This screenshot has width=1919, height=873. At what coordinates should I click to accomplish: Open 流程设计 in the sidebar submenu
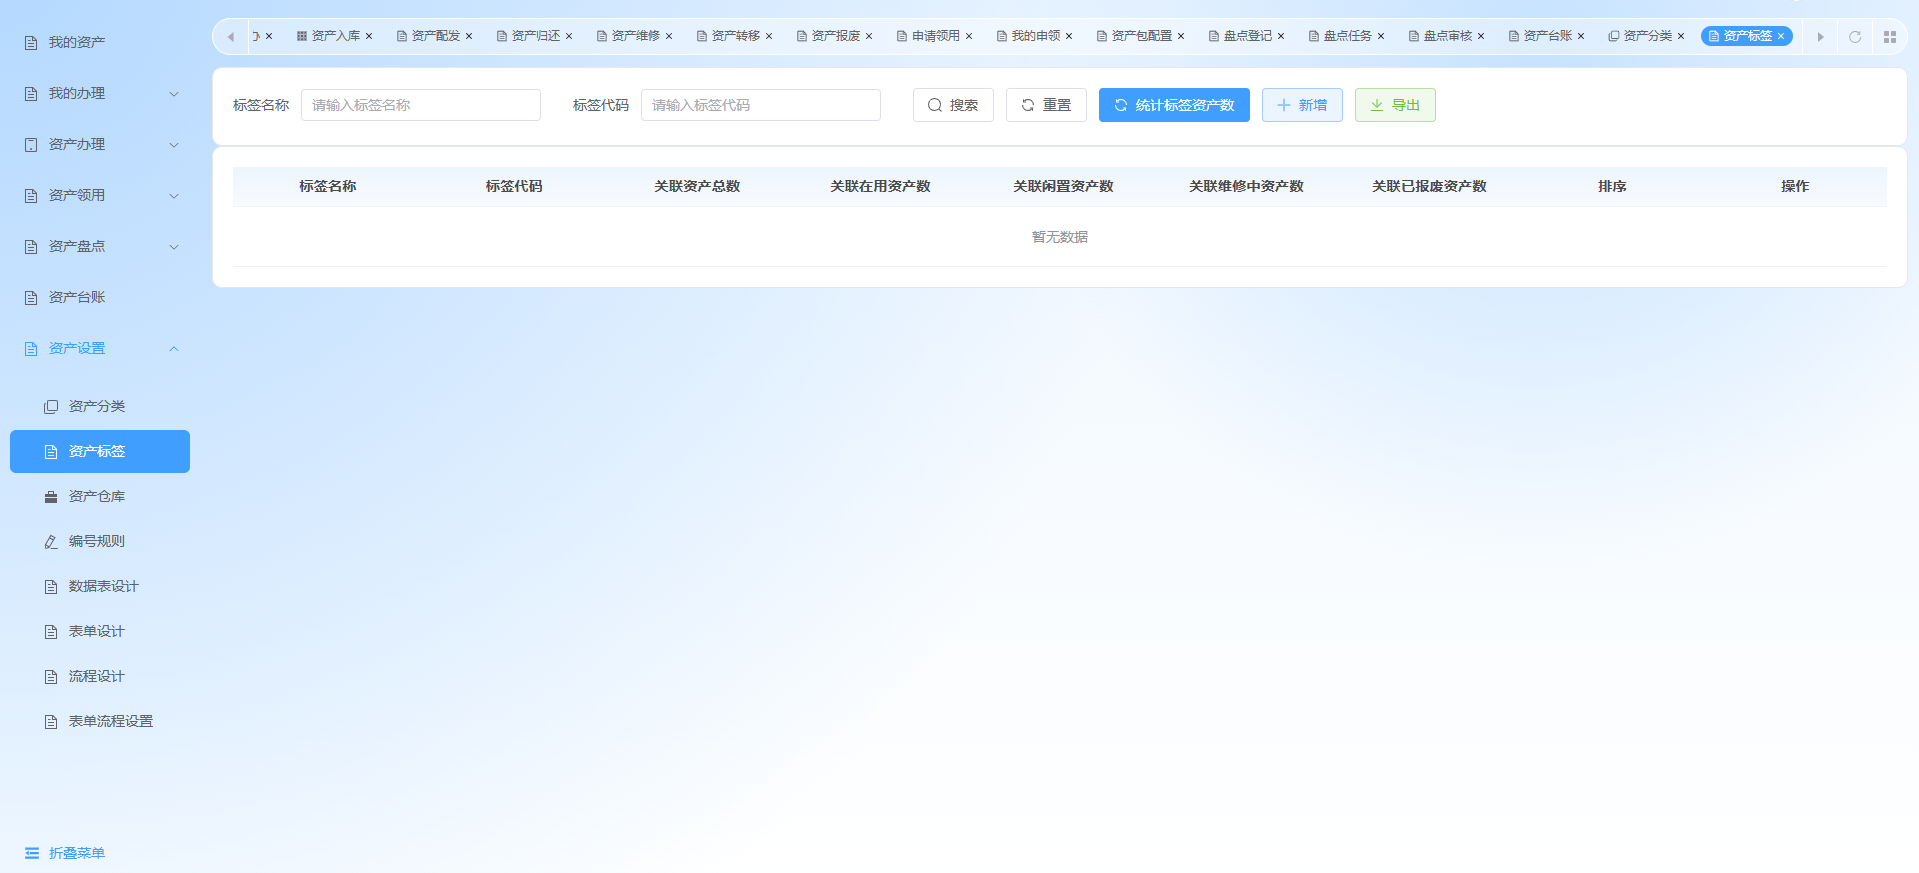(100, 676)
